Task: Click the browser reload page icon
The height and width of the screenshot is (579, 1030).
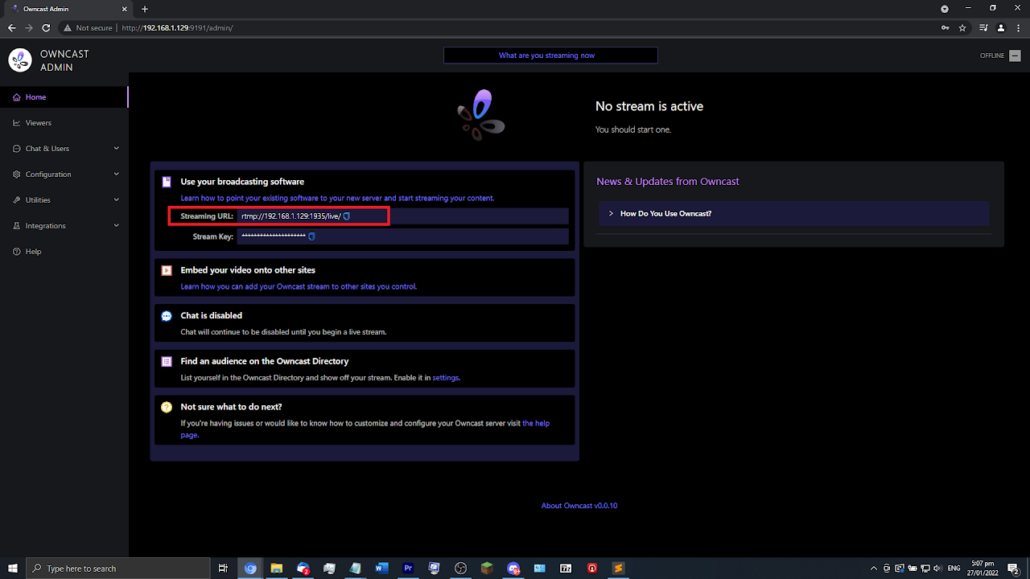Action: tap(46, 28)
